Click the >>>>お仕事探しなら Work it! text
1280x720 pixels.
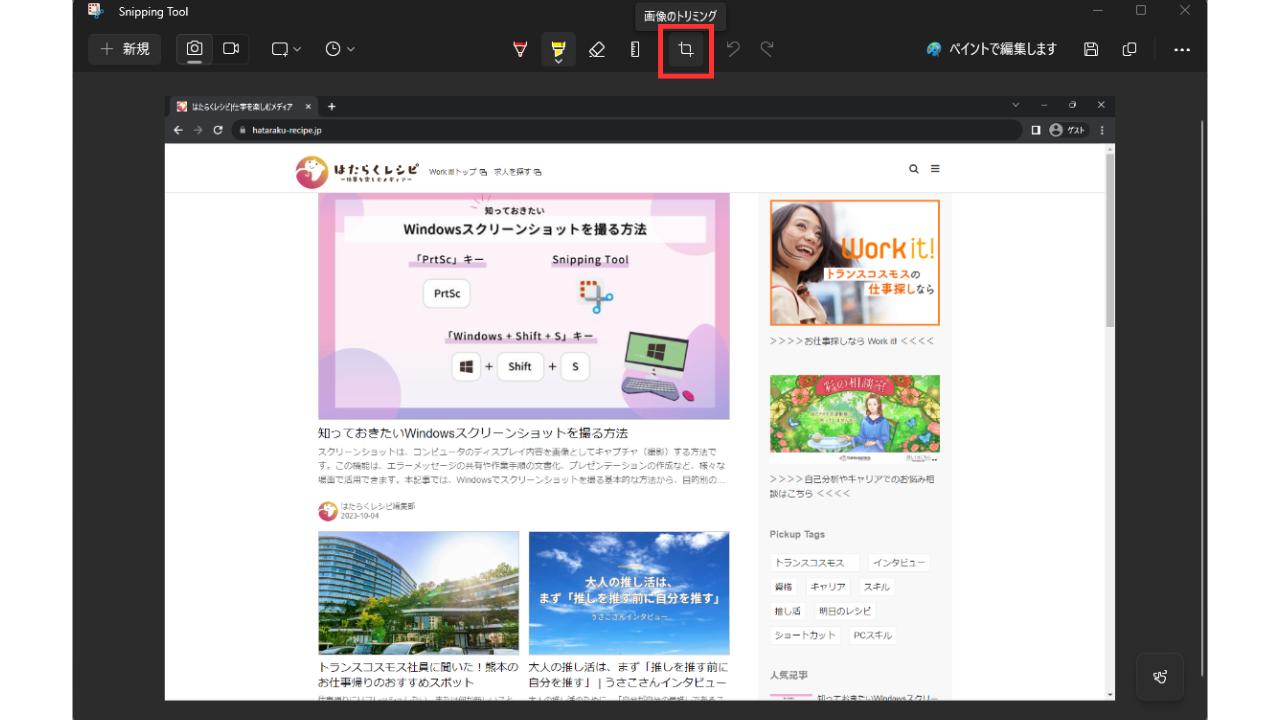click(x=852, y=341)
